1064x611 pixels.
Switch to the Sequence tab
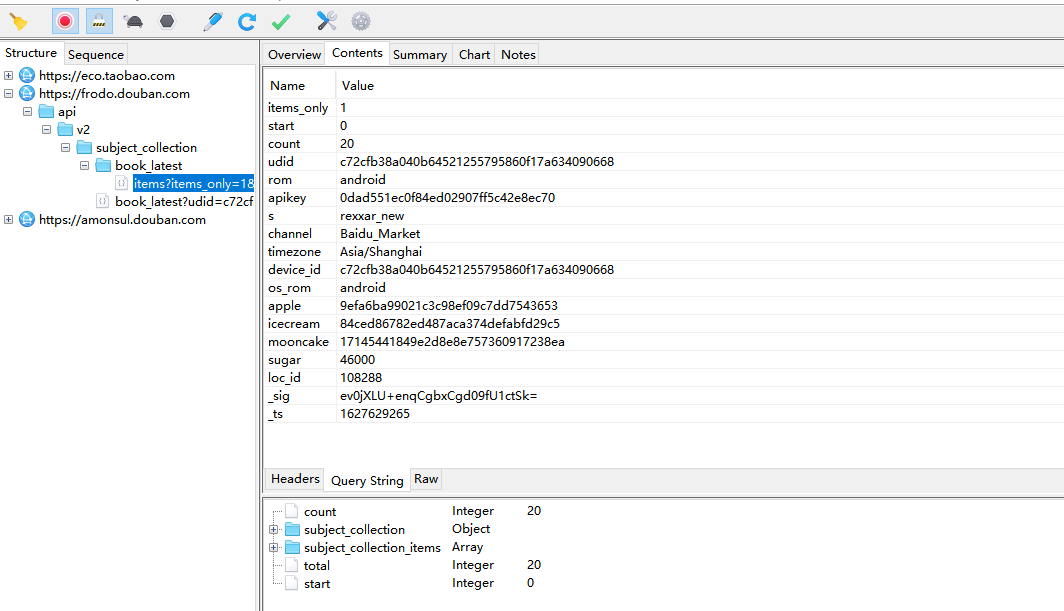pos(96,55)
